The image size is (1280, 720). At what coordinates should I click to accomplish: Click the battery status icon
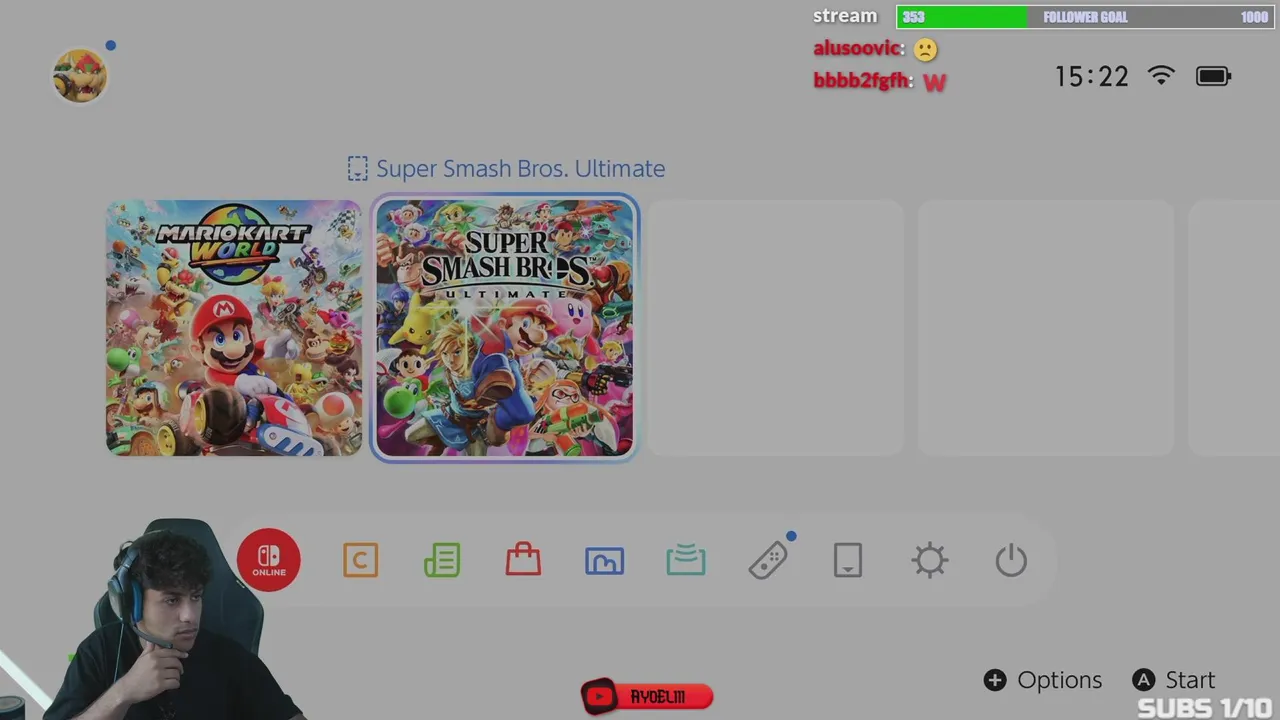[1214, 76]
